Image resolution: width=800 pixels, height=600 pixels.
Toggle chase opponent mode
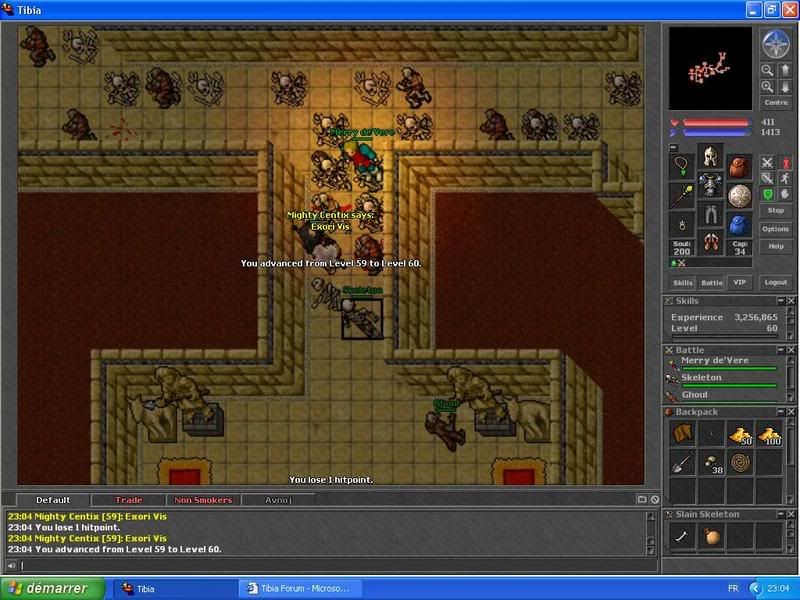[x=785, y=178]
